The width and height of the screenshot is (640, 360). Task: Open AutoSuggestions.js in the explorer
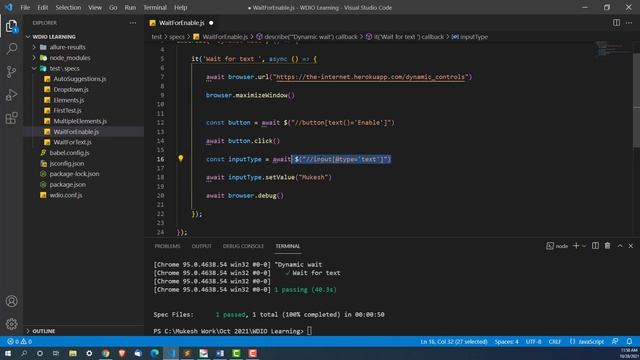click(x=80, y=79)
